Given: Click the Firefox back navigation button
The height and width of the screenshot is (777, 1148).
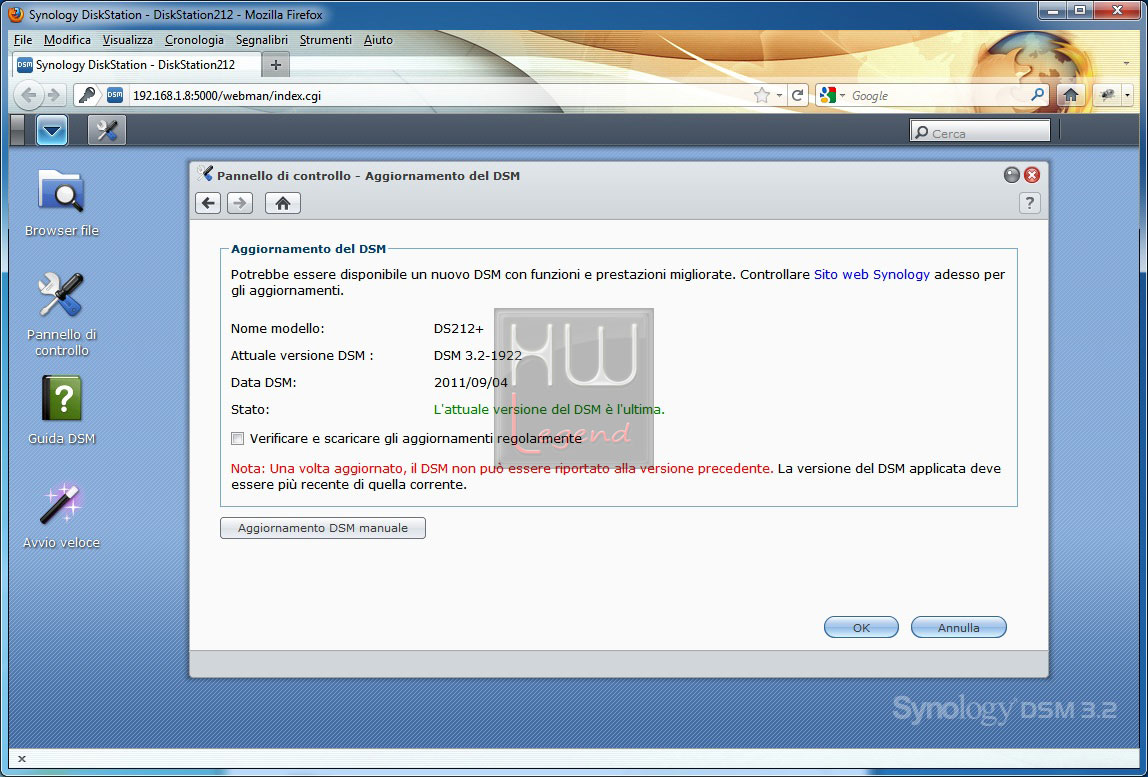Looking at the screenshot, I should coord(29,95).
